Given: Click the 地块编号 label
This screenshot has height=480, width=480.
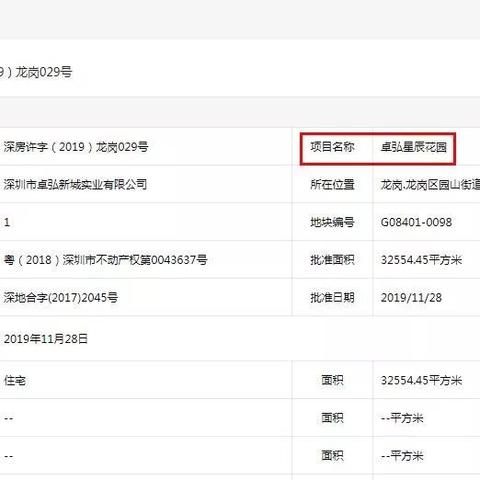Looking at the screenshot, I should [332, 222].
